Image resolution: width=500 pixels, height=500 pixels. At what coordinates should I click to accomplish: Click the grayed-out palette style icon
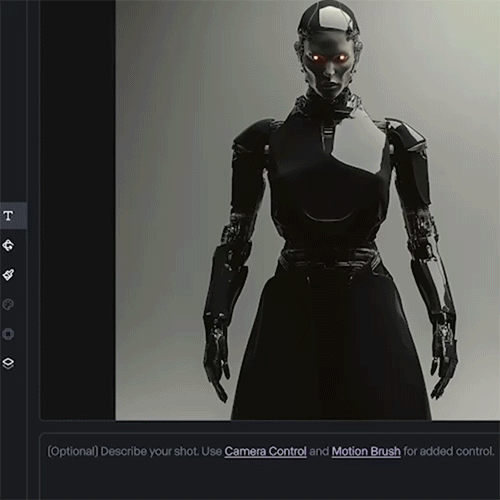8,304
